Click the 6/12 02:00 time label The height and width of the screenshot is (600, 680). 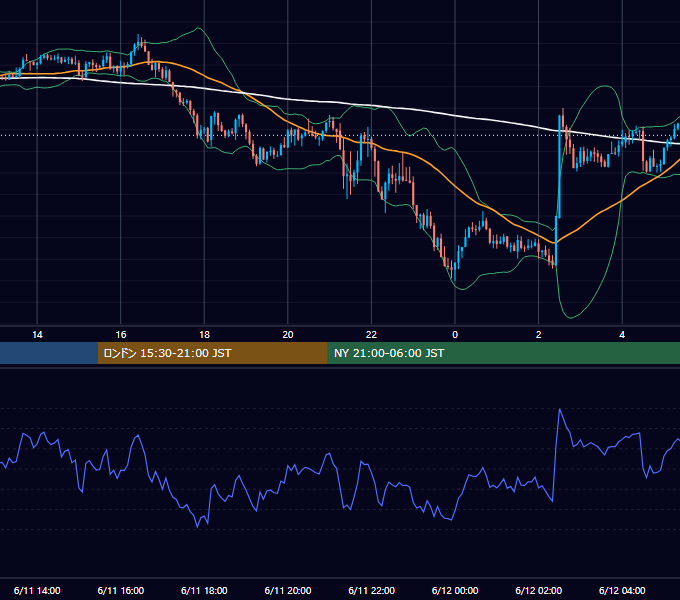[x=539, y=590]
